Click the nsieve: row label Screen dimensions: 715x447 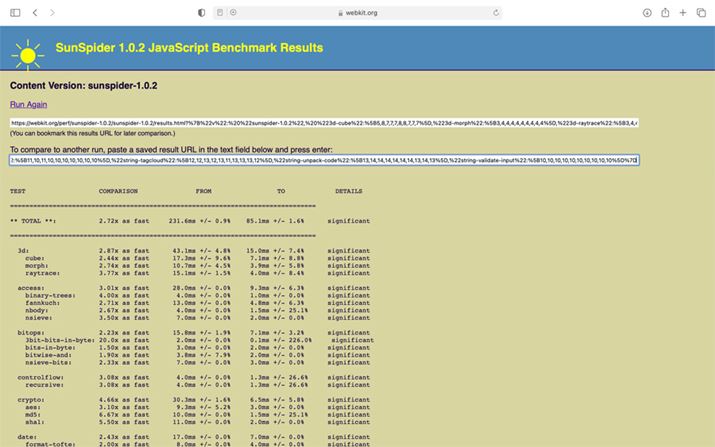click(x=39, y=318)
